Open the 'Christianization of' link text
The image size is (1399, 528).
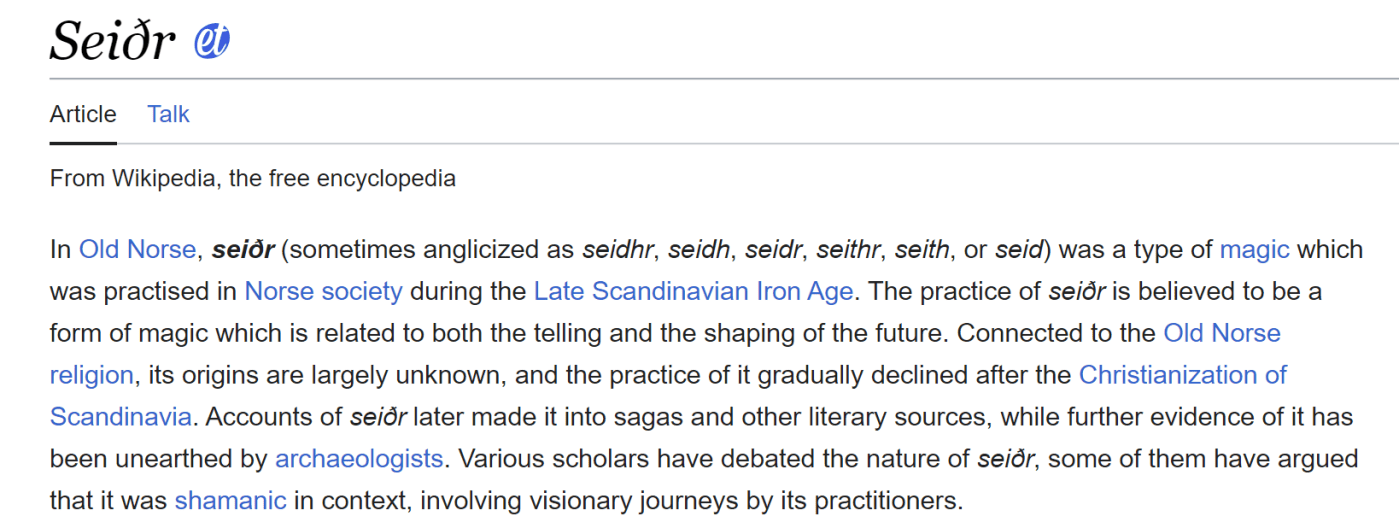(1182, 375)
